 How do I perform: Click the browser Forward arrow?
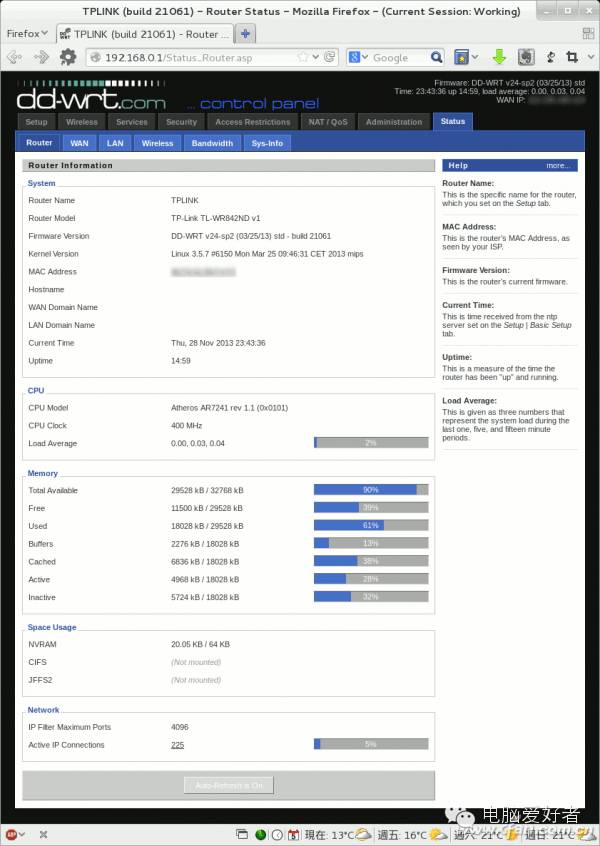pos(41,57)
